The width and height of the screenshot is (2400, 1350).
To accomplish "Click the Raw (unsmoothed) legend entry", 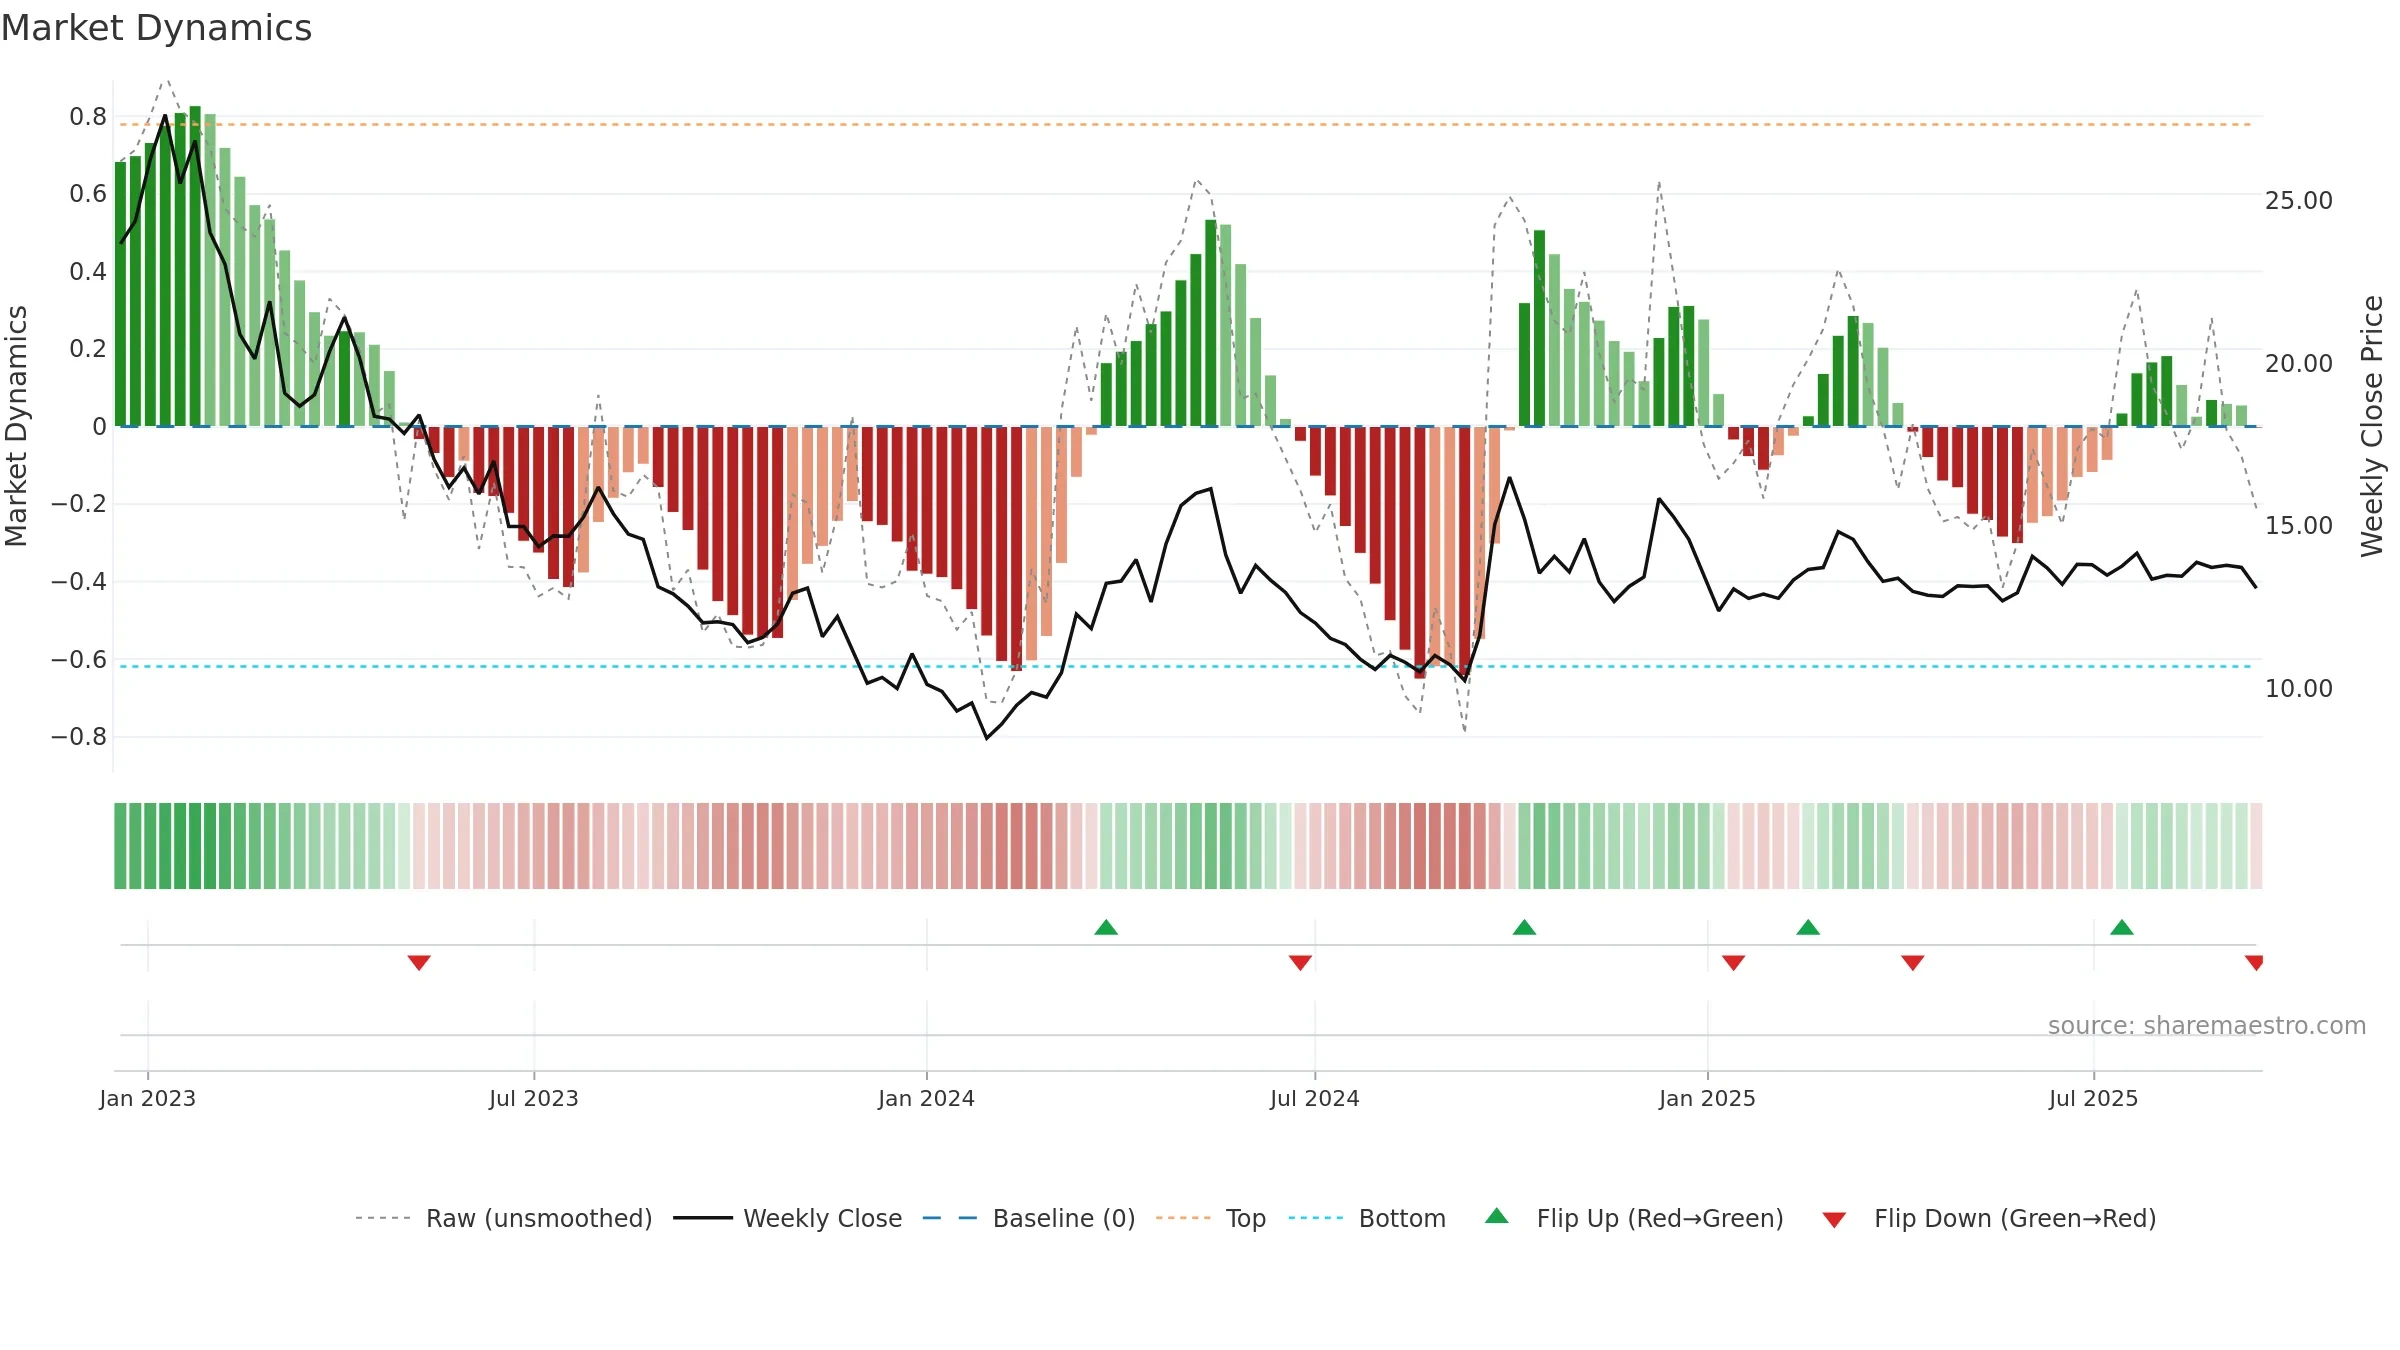I will (503, 1218).
